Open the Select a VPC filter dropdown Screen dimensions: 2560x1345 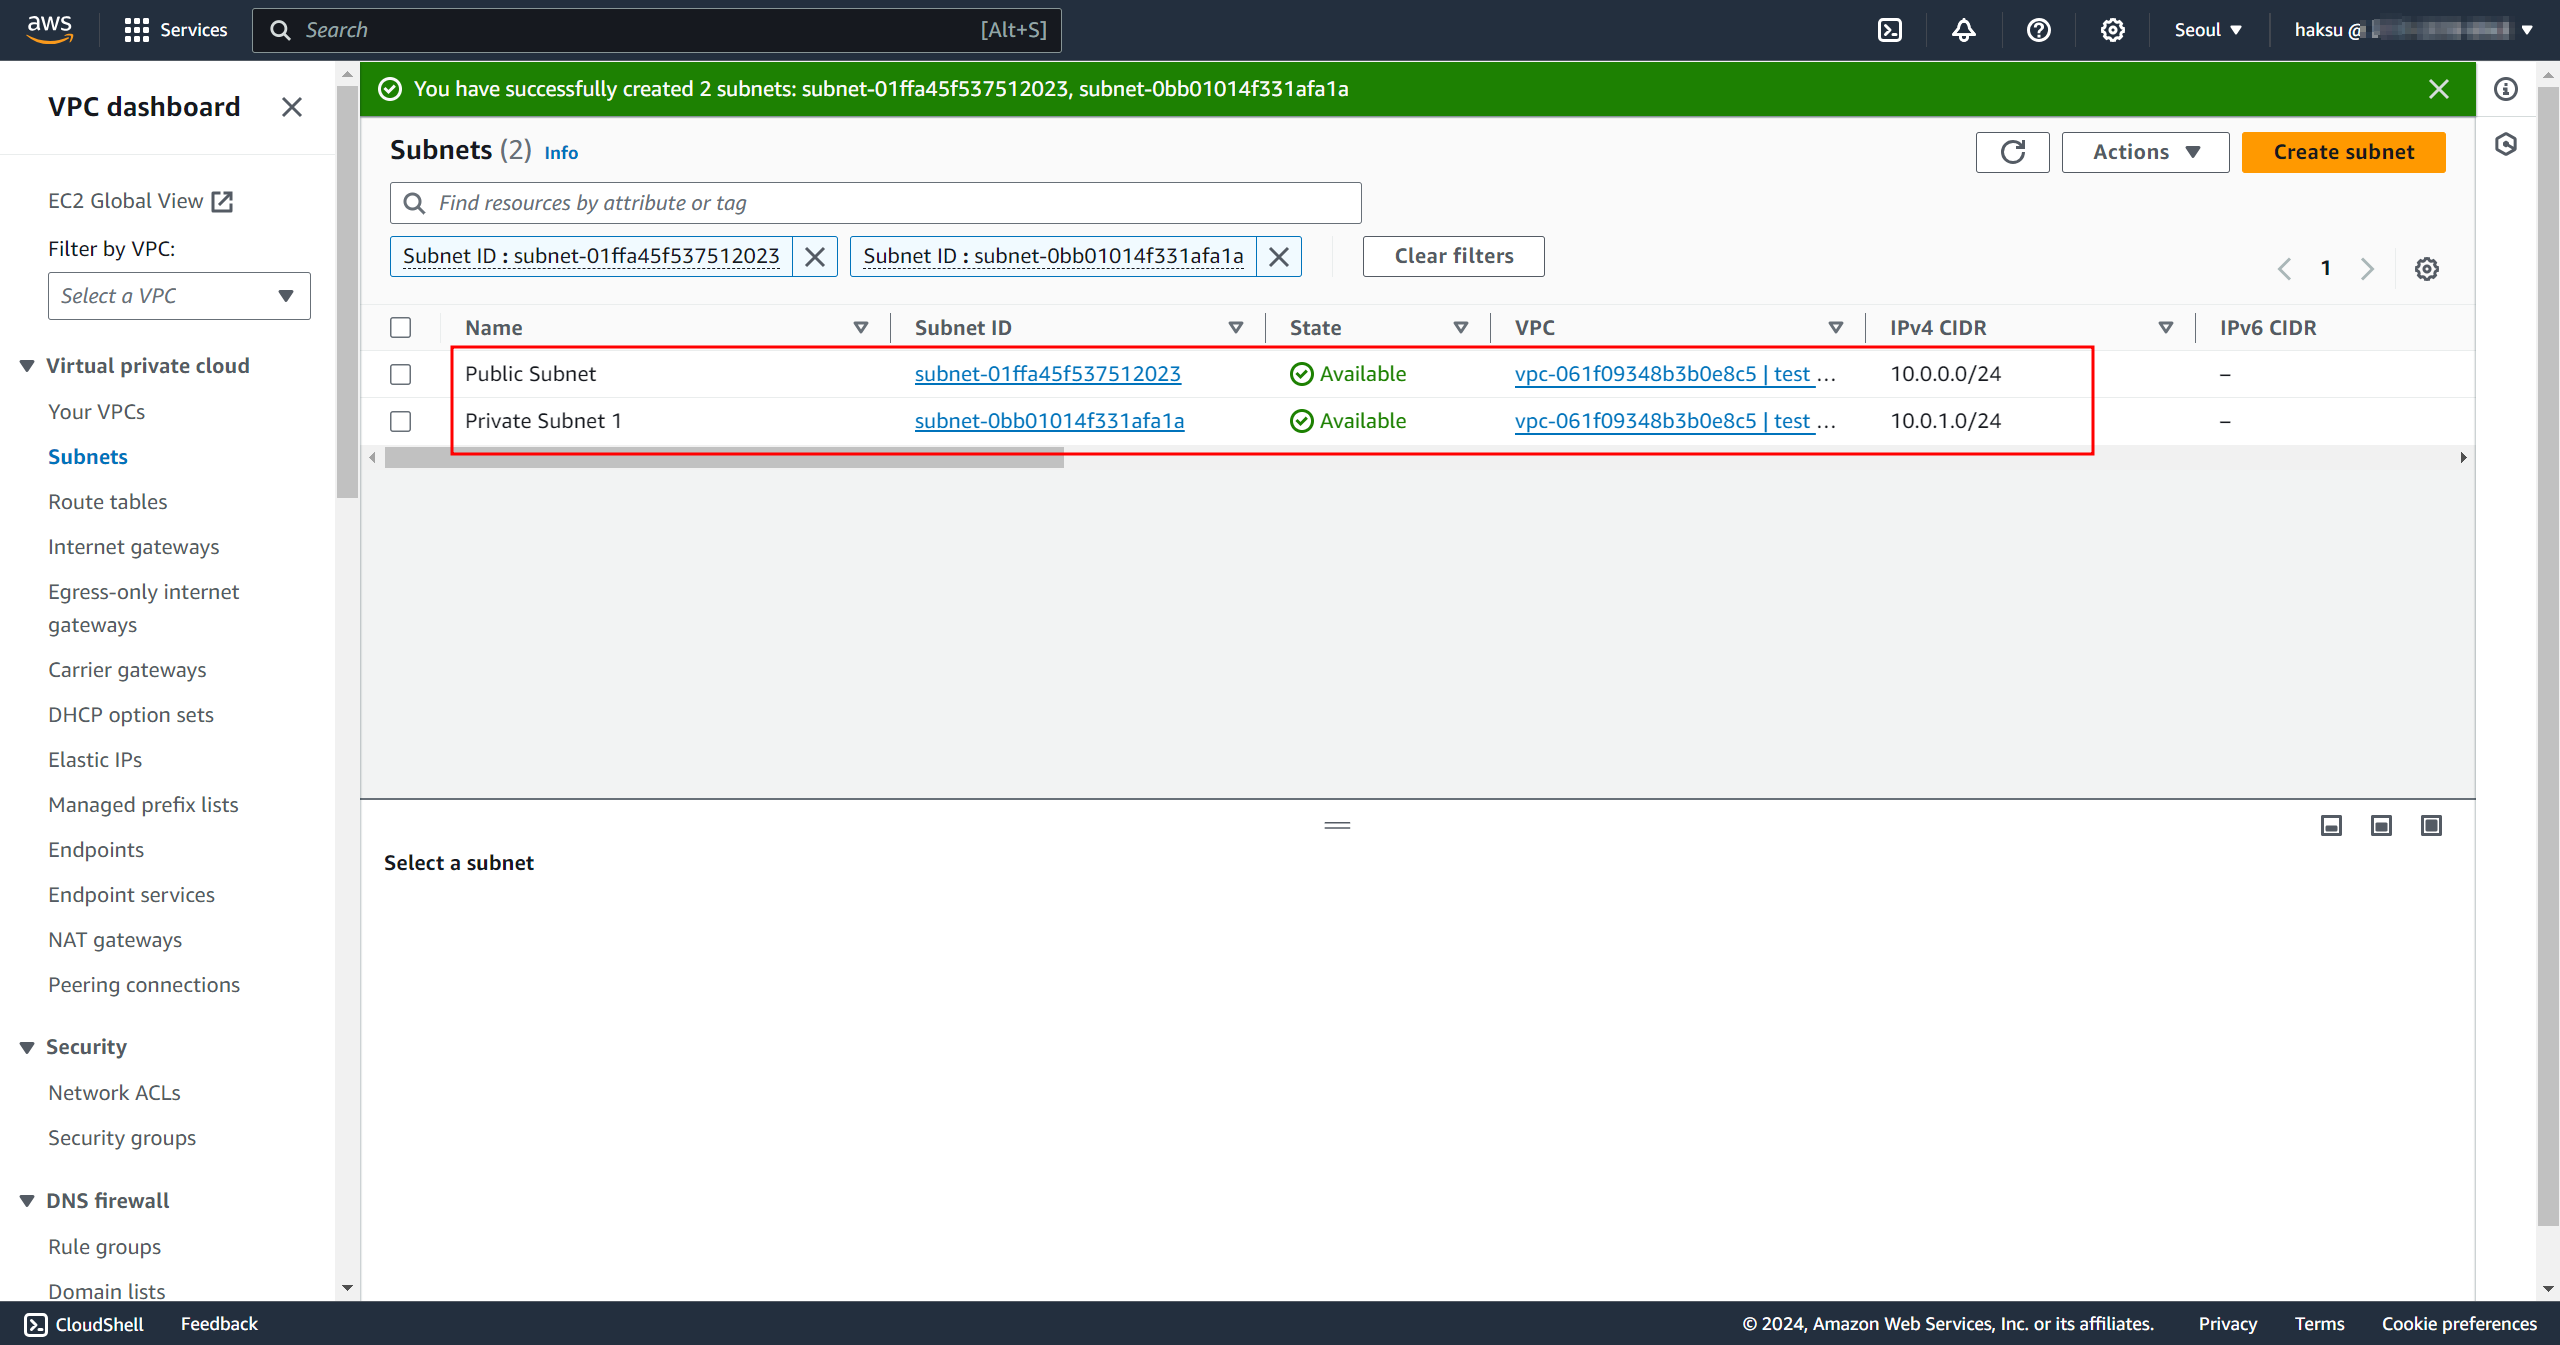click(x=179, y=296)
